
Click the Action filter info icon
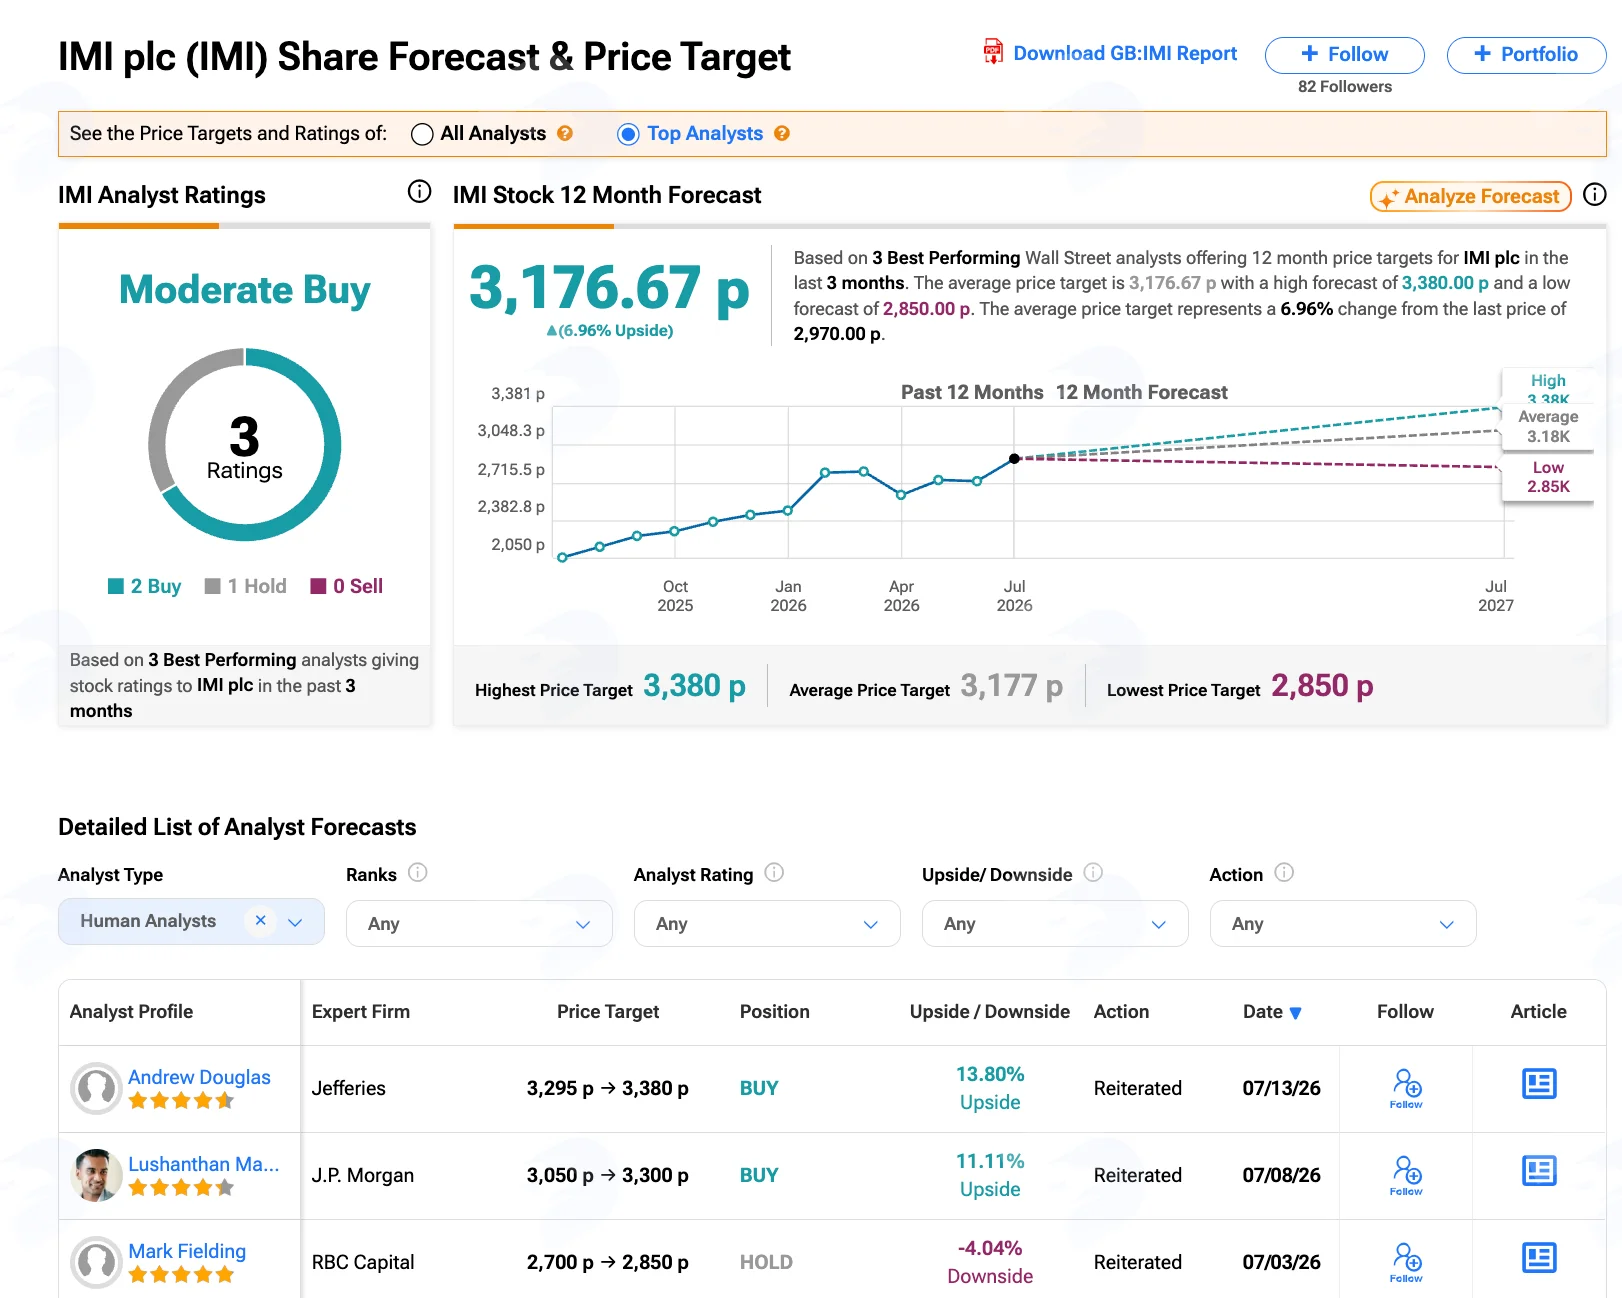tap(1284, 873)
